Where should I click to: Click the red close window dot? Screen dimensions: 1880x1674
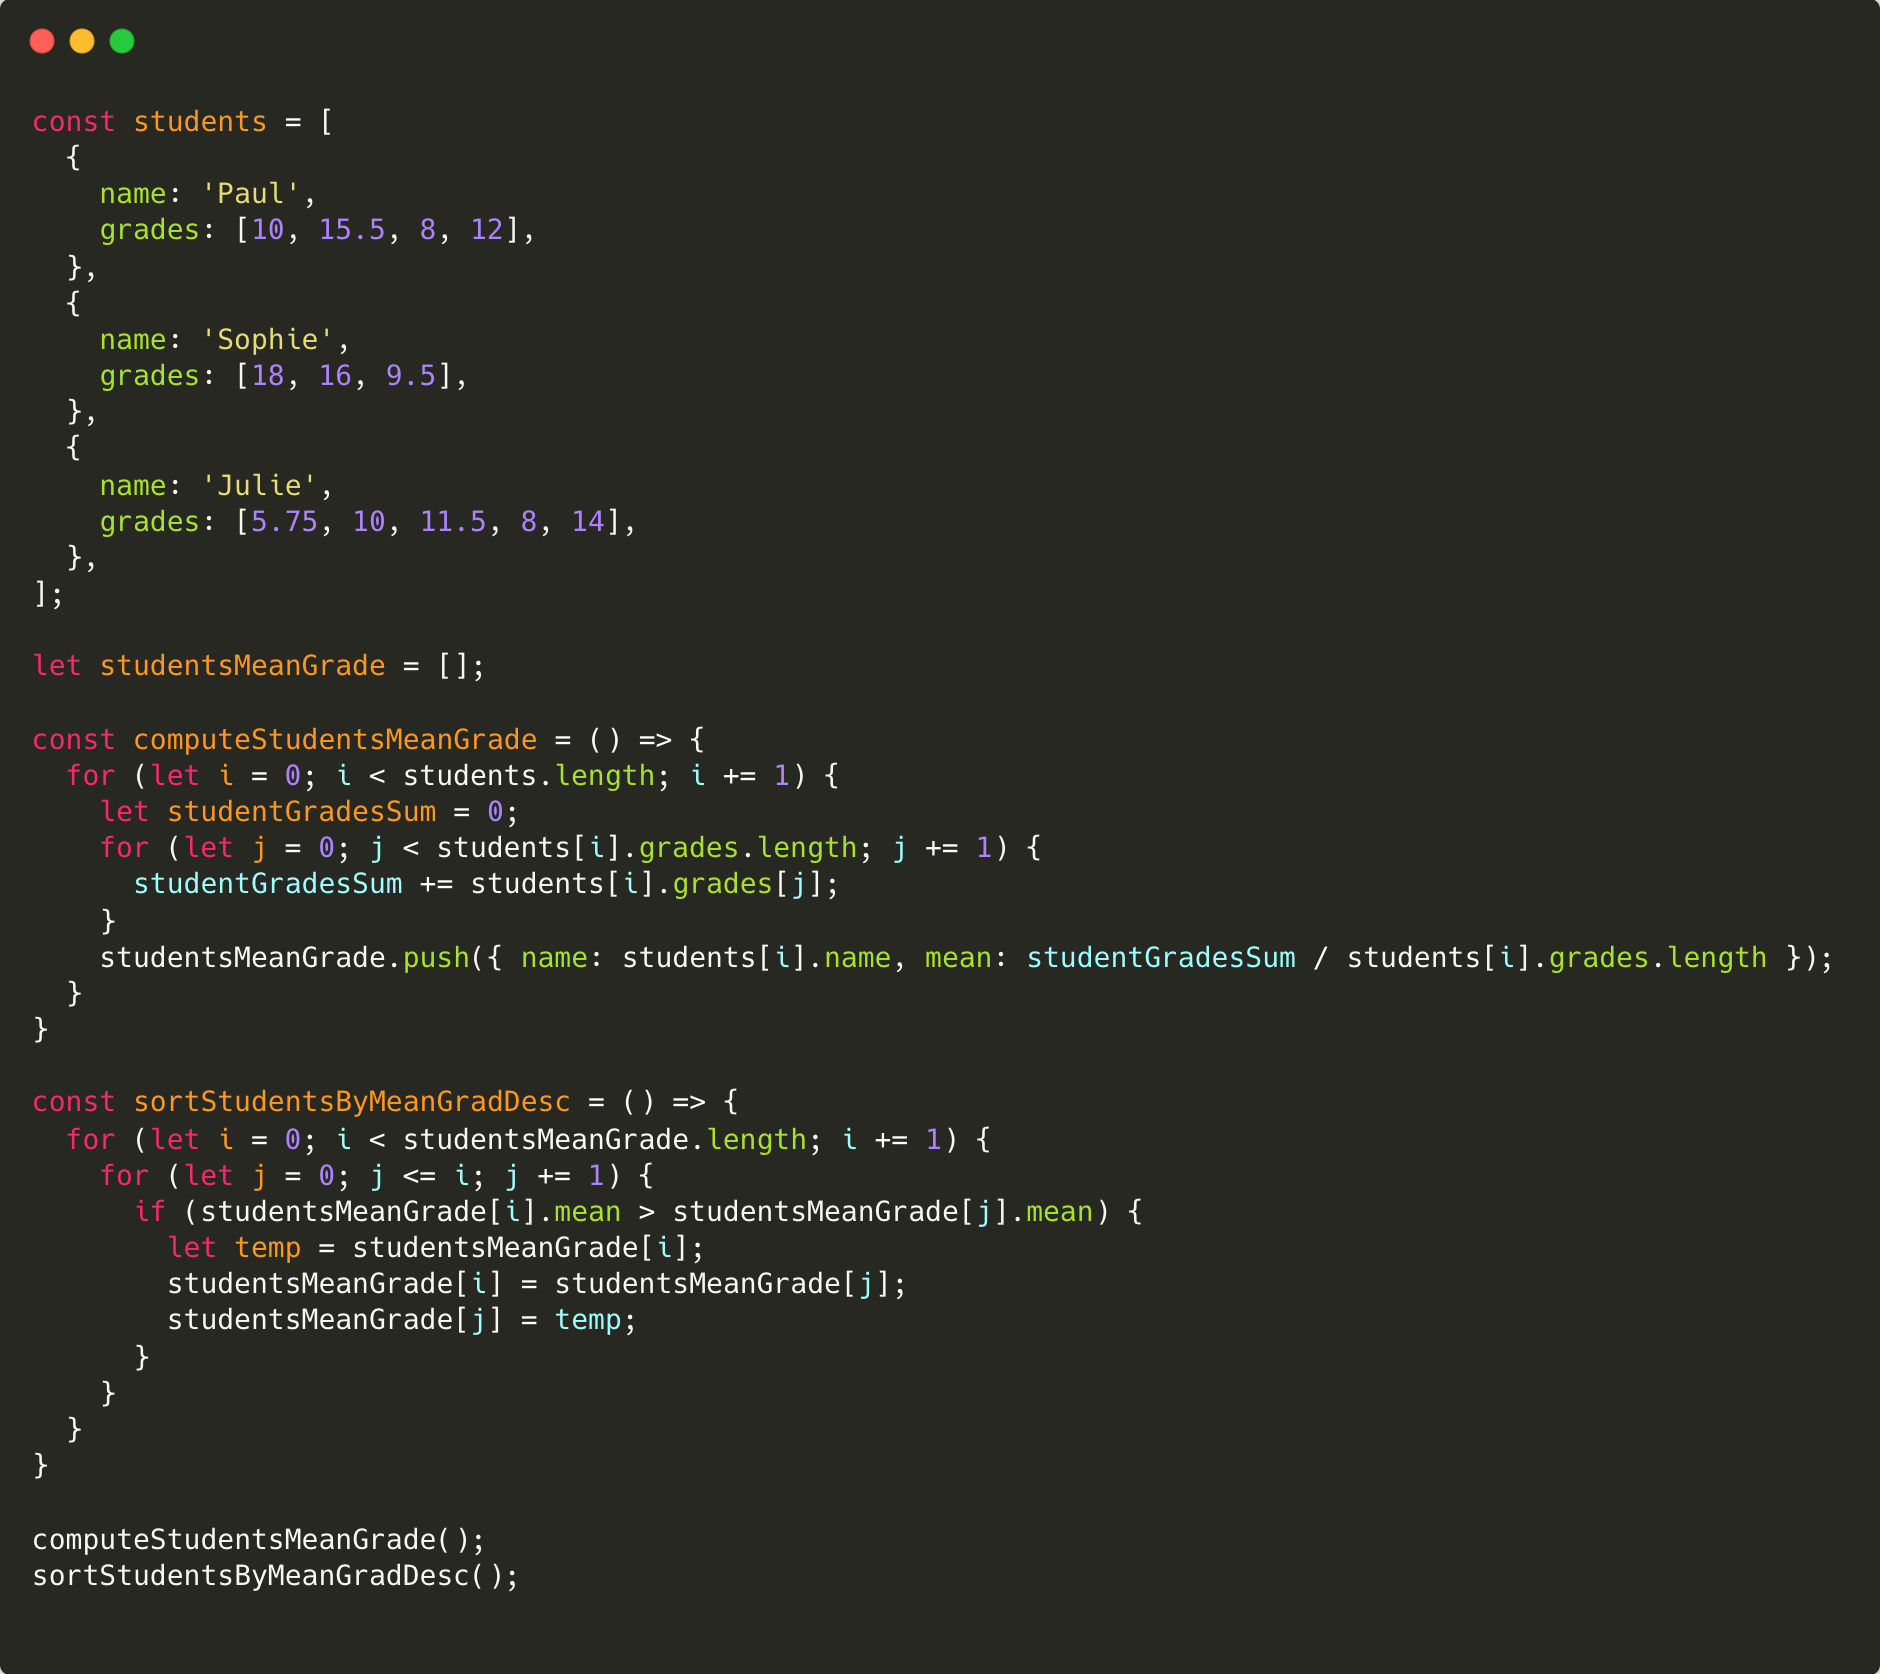pos(42,41)
